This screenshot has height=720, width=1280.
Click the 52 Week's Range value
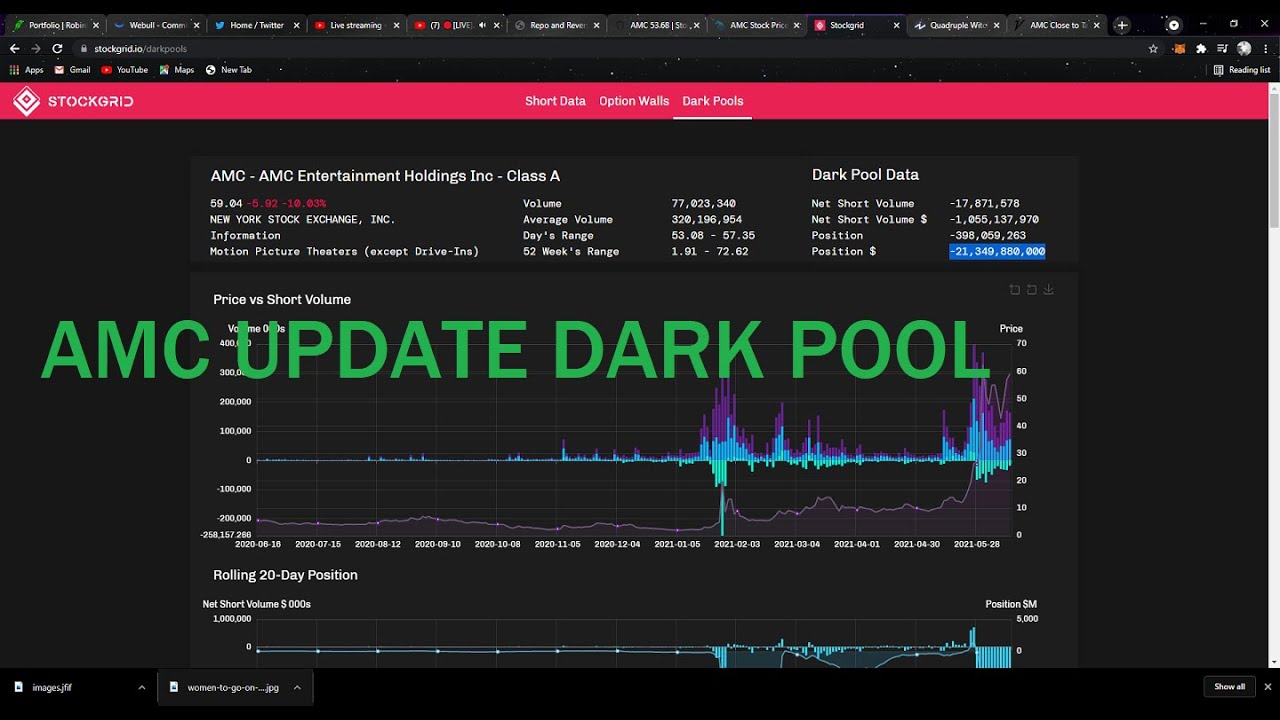[710, 252]
